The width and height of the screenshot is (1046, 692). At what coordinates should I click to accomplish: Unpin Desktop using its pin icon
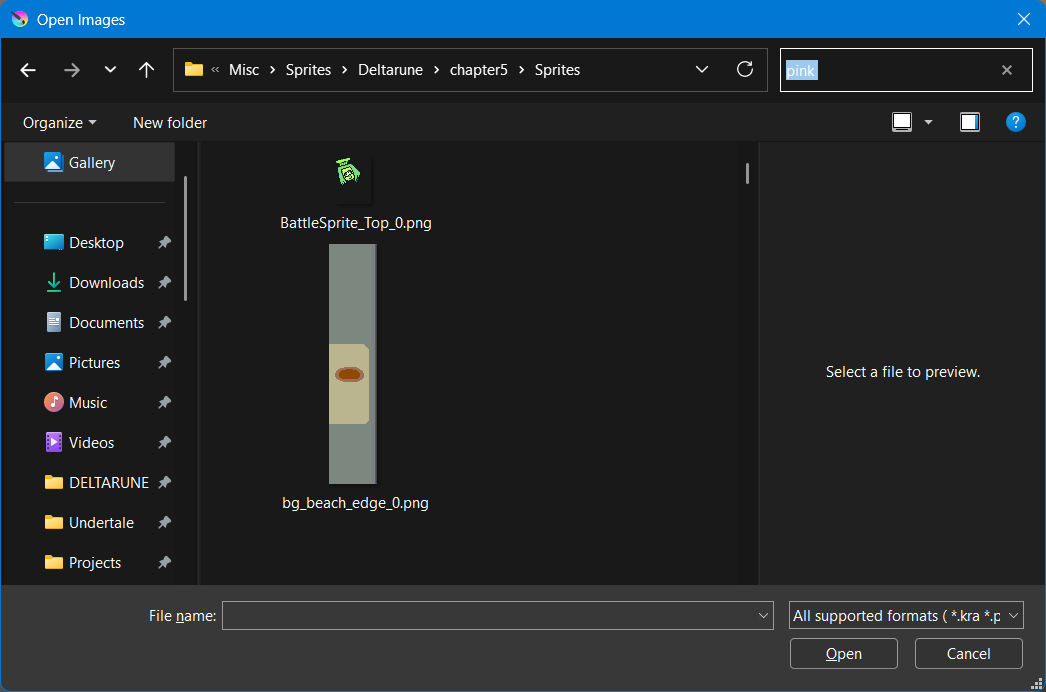[x=164, y=242]
